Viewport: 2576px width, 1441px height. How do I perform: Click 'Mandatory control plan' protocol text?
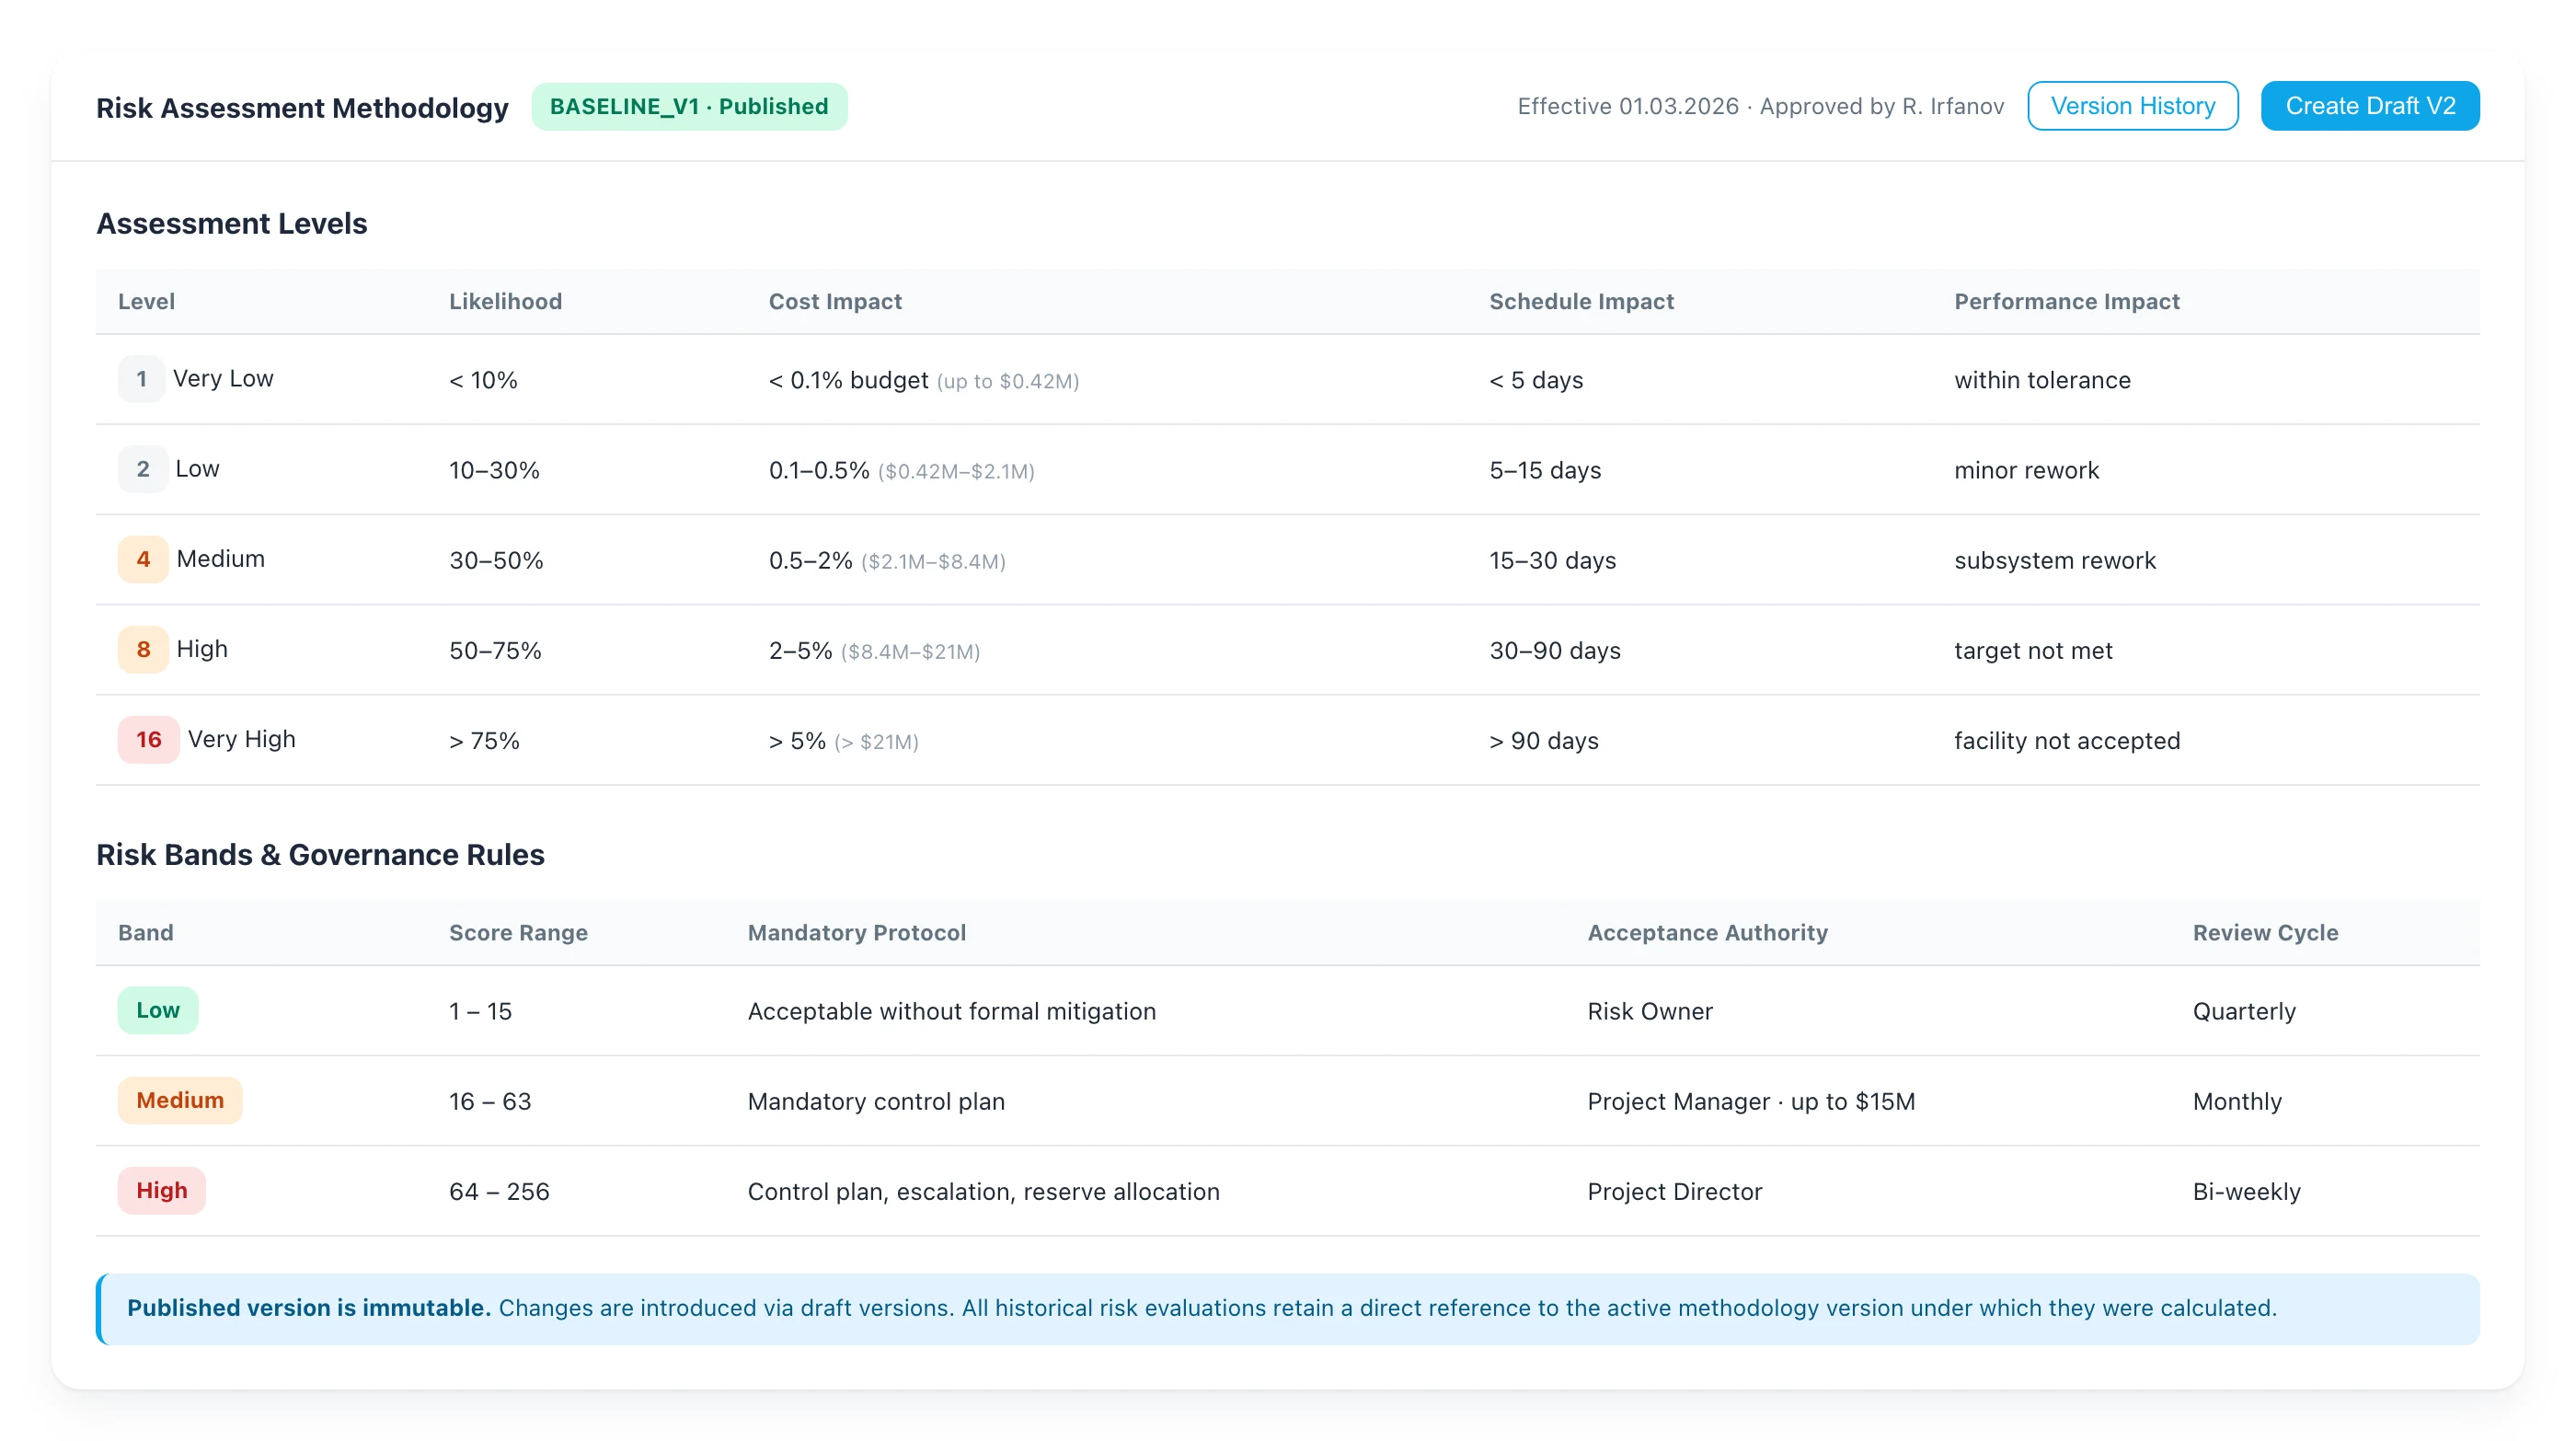tap(876, 1101)
